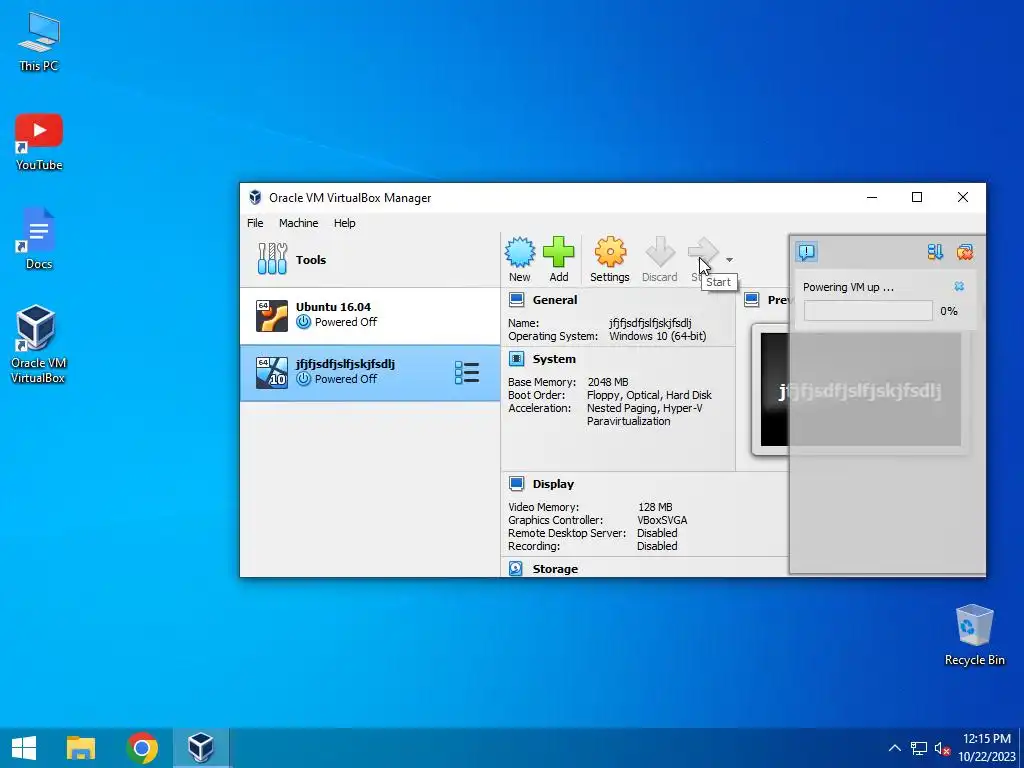Click the Discard toolbar arrow icon
Image resolution: width=1024 pixels, height=768 pixels.
coord(660,252)
